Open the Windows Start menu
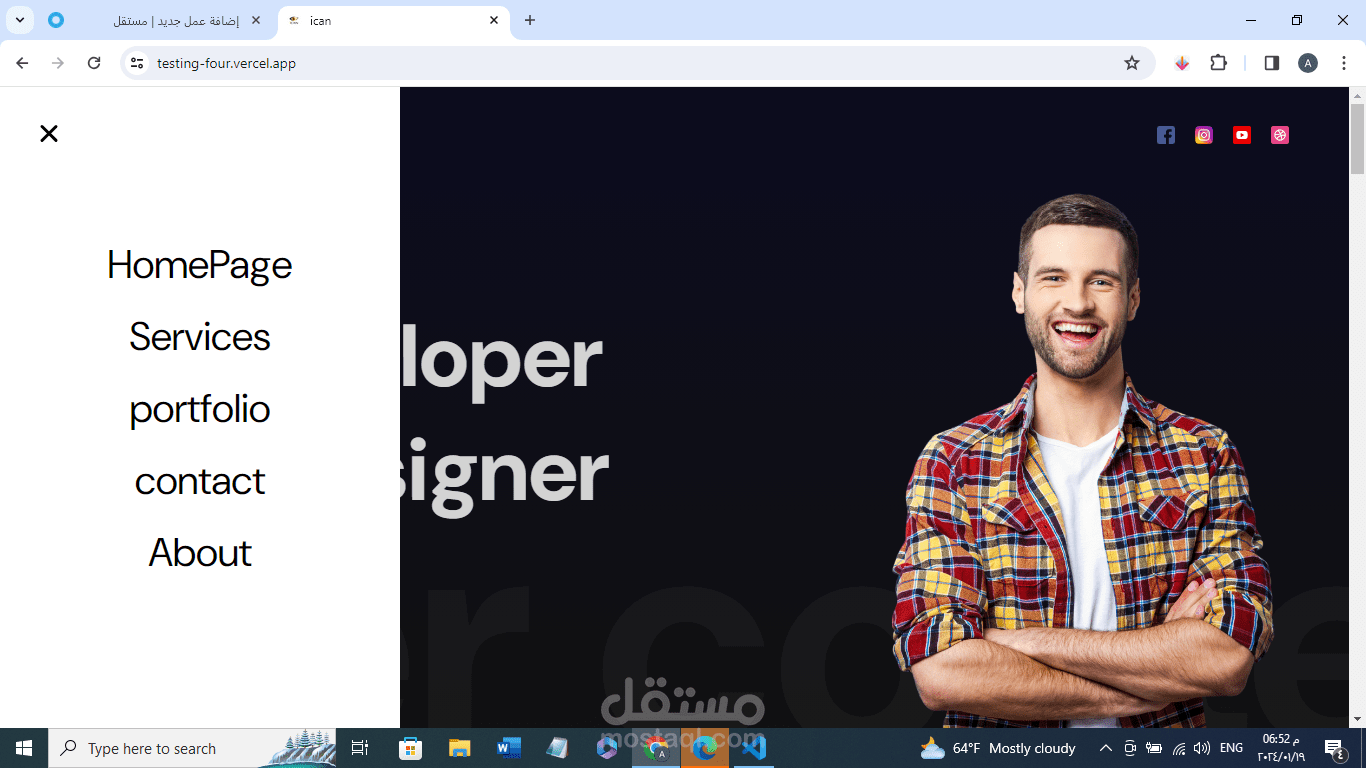This screenshot has width=1366, height=768. pos(24,748)
